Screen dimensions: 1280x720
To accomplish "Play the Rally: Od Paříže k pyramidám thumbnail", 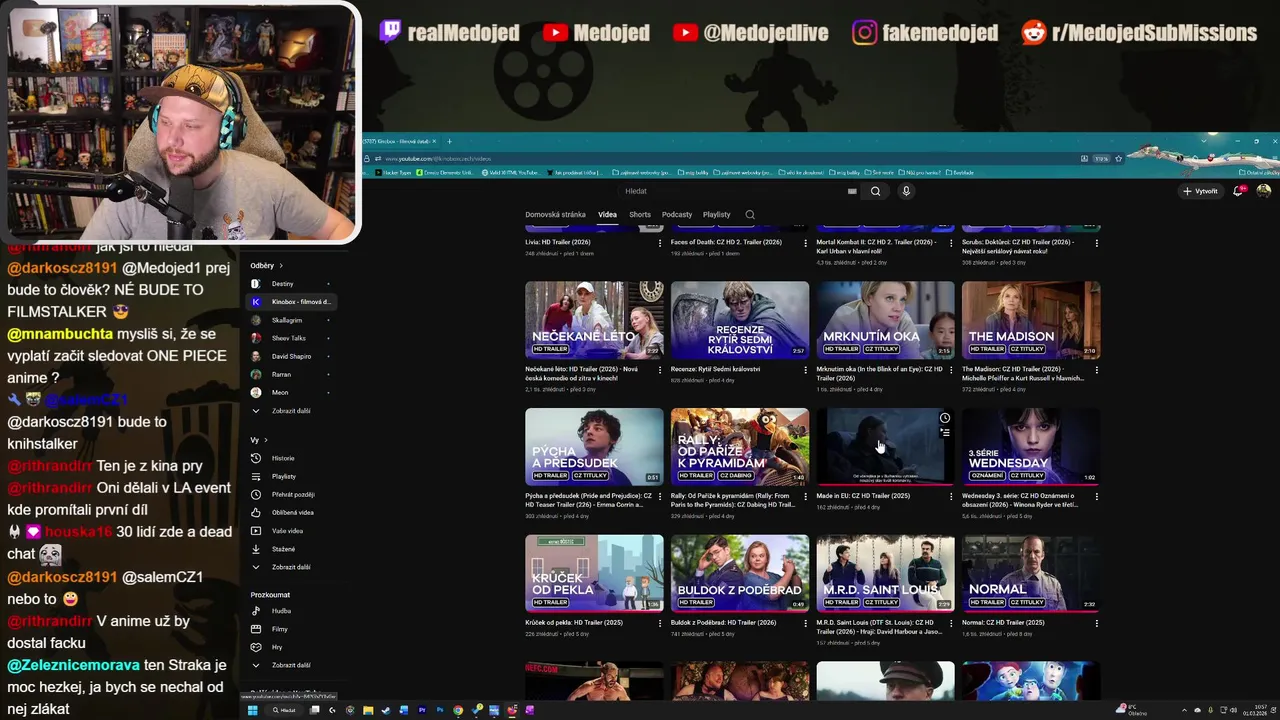I will 740,446.
